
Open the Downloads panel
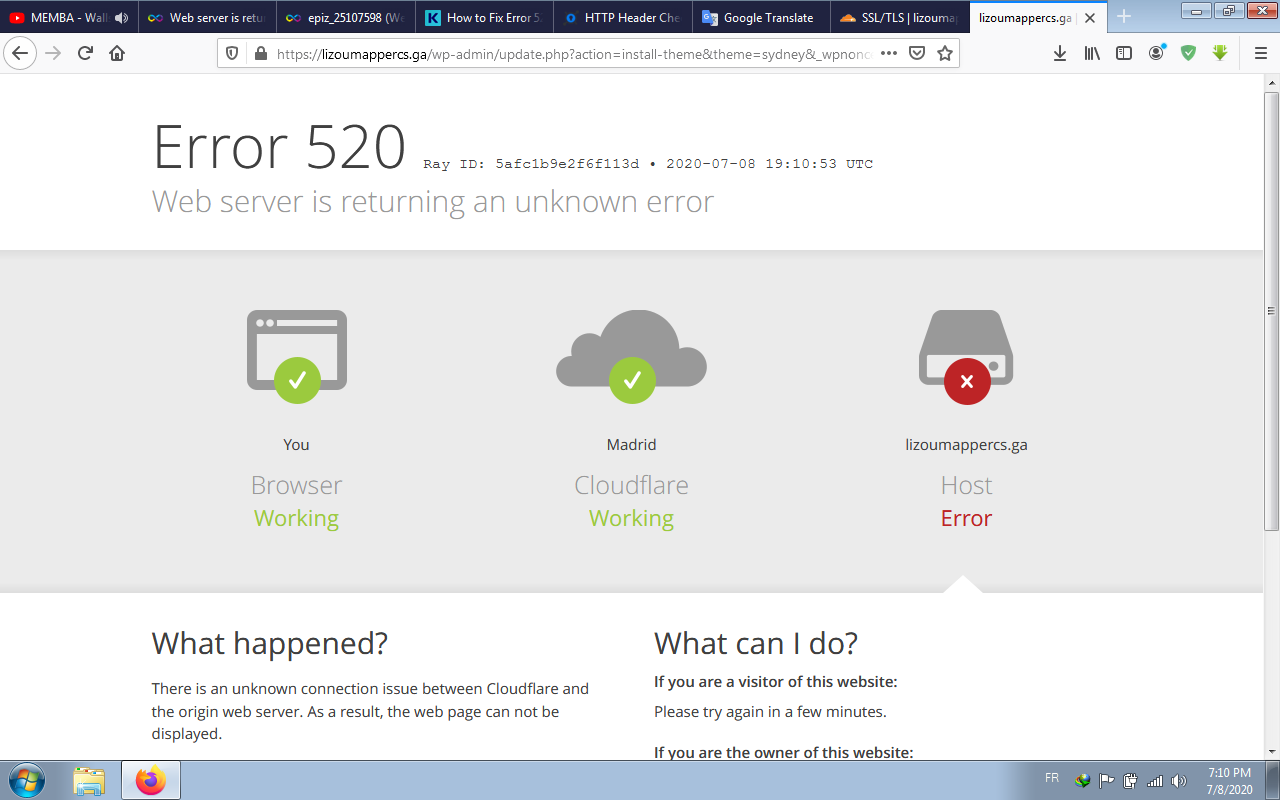click(x=1060, y=54)
